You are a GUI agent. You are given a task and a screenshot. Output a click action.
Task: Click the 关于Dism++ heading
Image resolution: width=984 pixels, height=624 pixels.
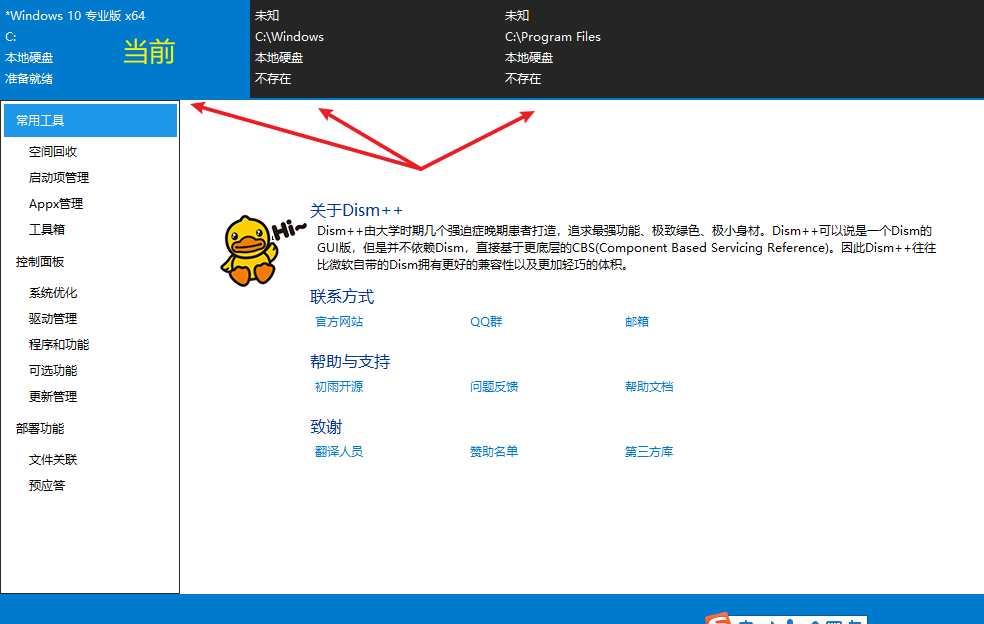click(x=356, y=210)
